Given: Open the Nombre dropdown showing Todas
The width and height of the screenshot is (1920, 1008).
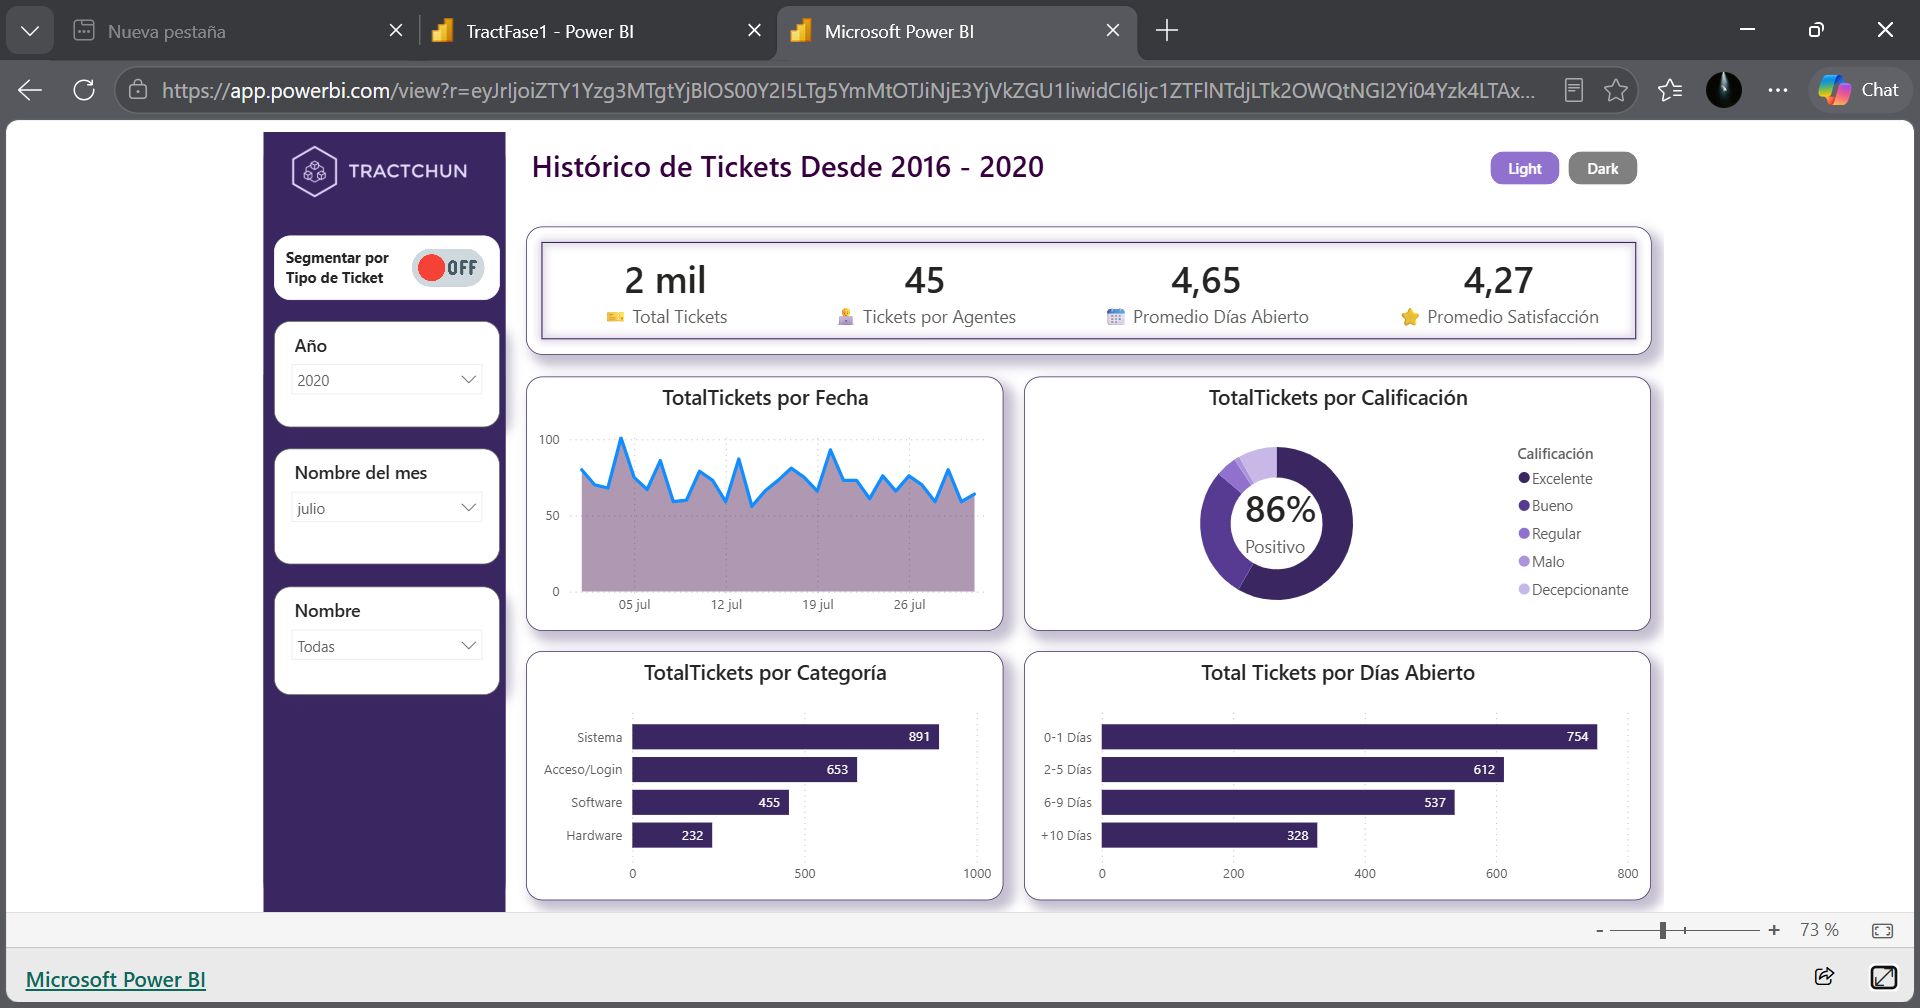Looking at the screenshot, I should [386, 645].
